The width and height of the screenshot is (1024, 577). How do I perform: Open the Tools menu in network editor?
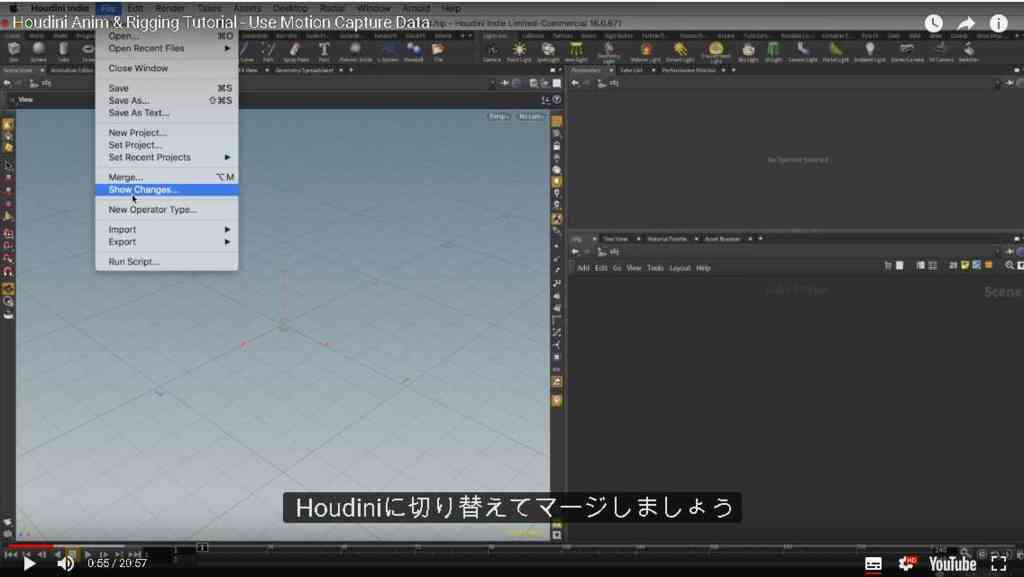click(x=655, y=268)
